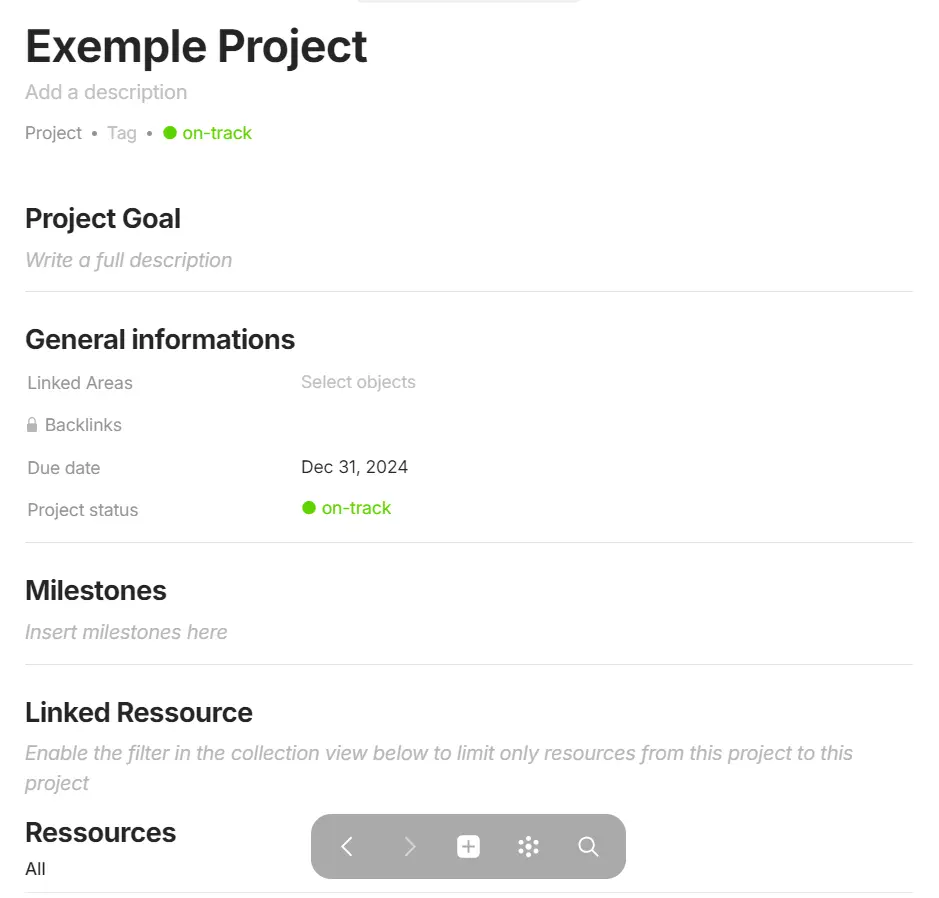Open the Tag selector under the title

tap(121, 132)
